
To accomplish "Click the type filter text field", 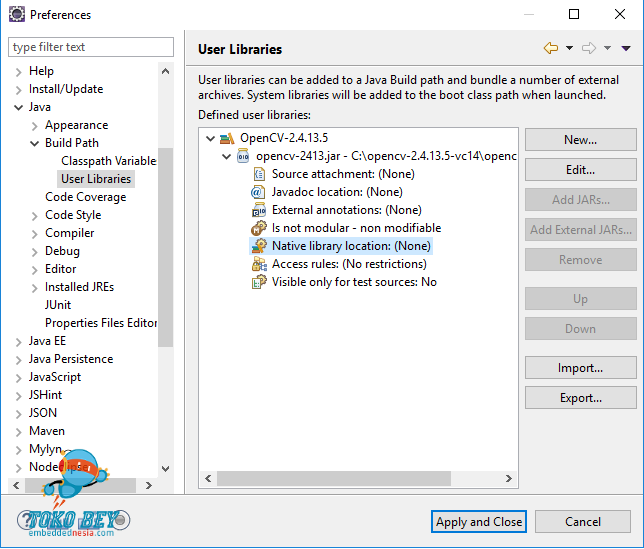I will coord(90,47).
